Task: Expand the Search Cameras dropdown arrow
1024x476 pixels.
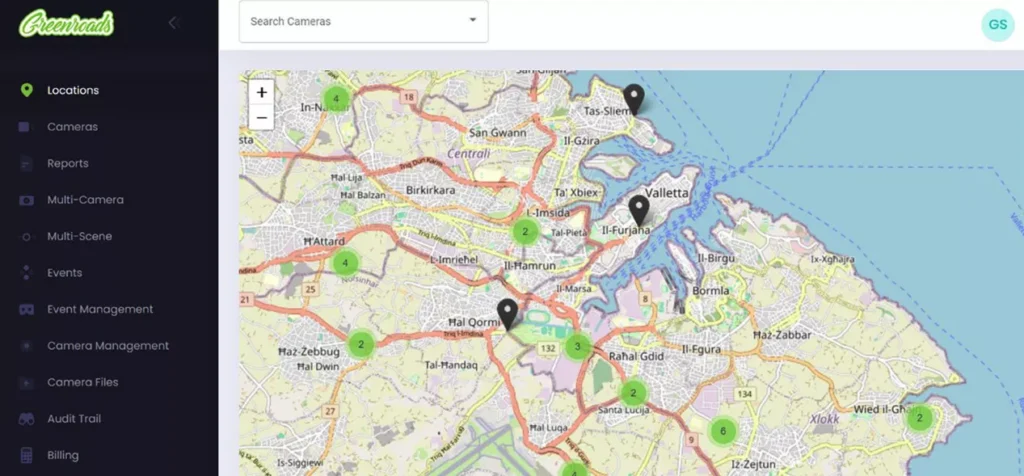Action: (x=472, y=21)
